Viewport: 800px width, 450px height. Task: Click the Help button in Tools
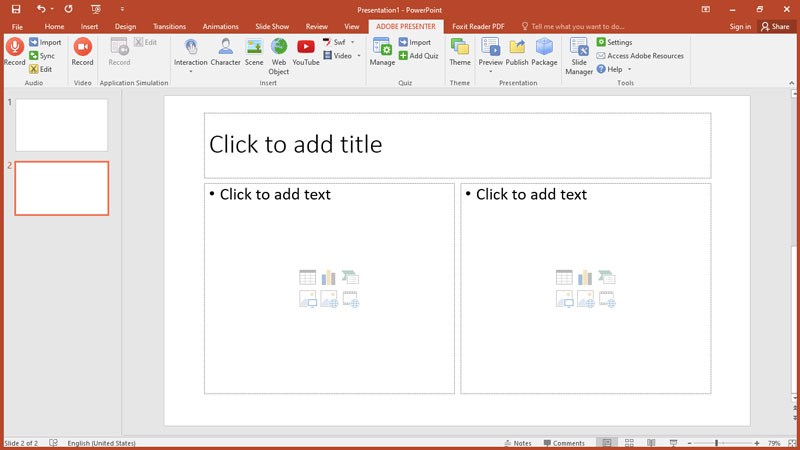tap(610, 69)
